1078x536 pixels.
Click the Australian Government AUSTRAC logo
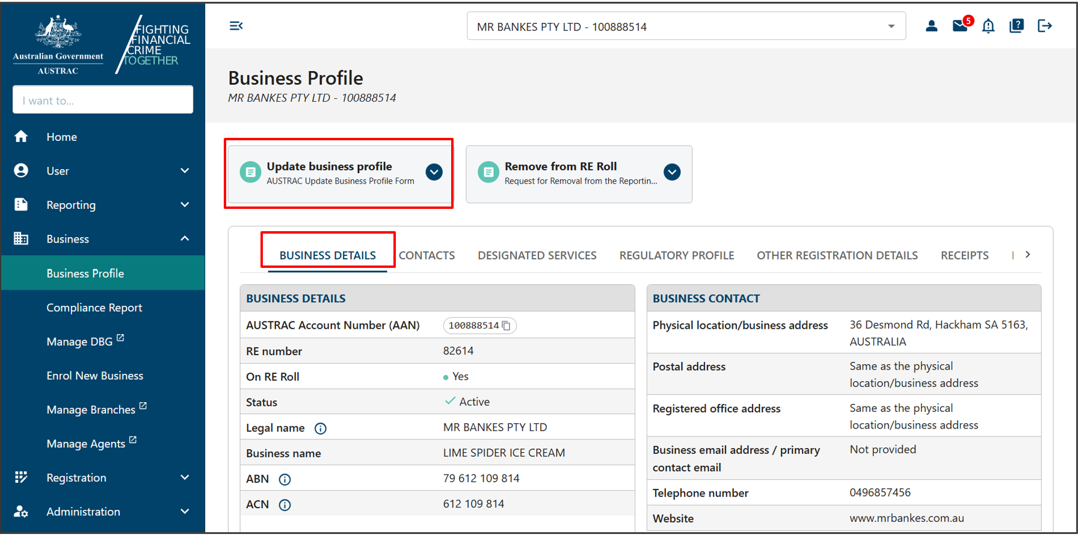pyautogui.click(x=58, y=45)
